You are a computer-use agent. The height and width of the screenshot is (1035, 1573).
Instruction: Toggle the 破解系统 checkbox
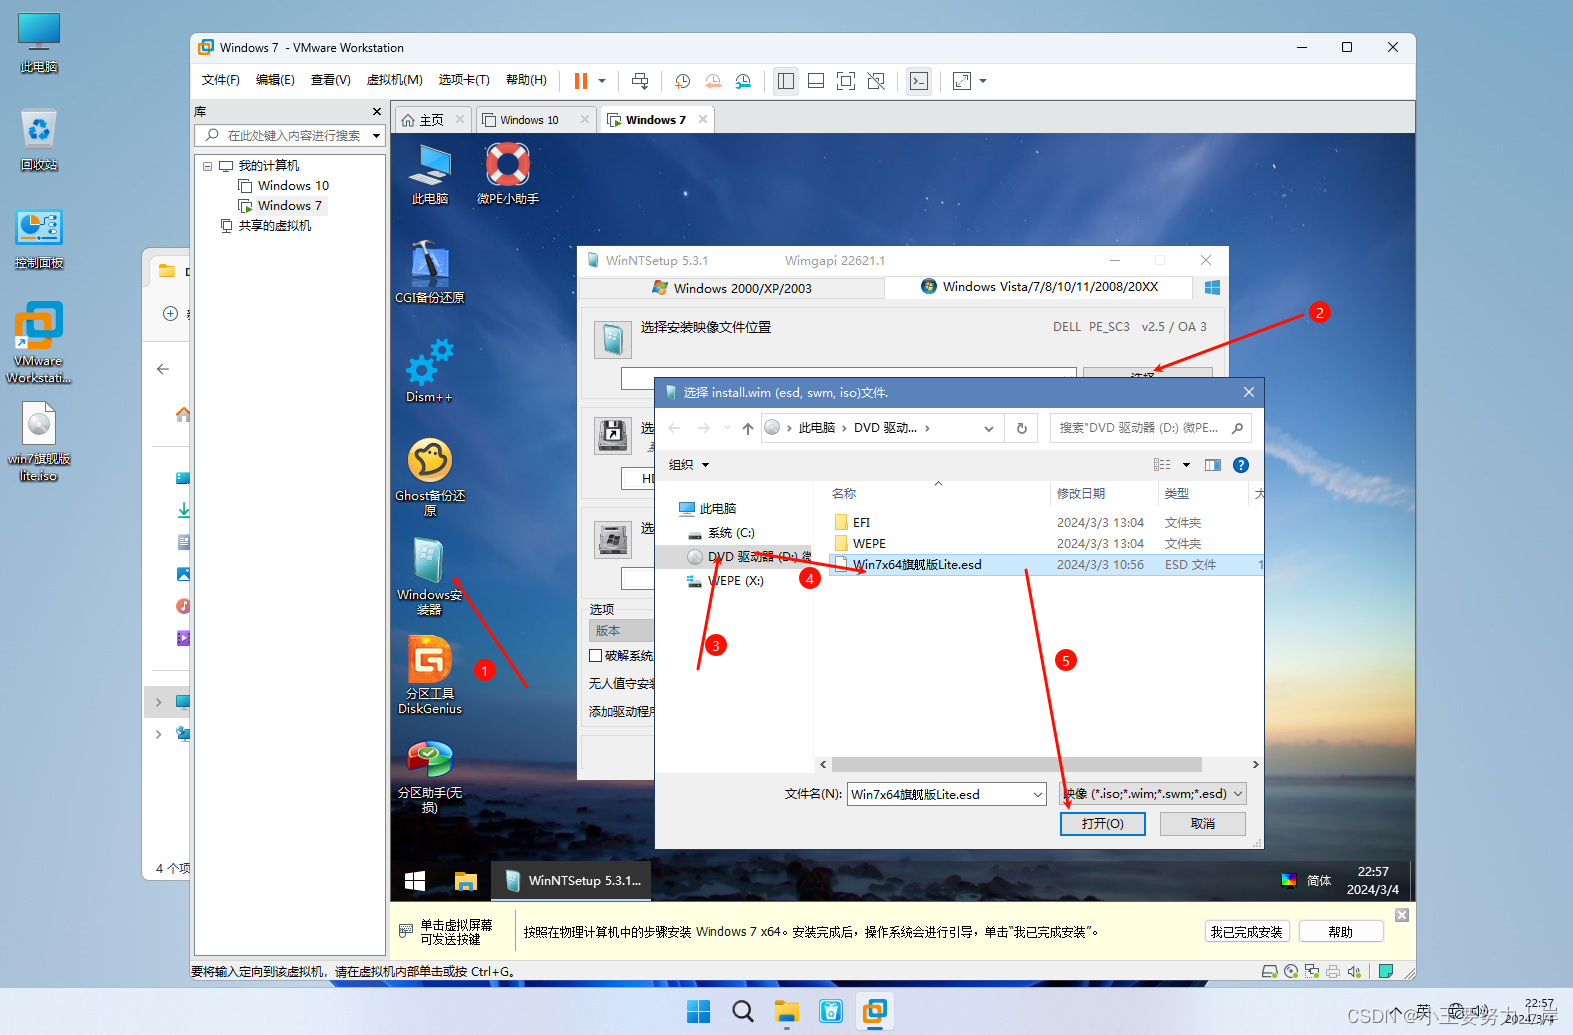tap(596, 656)
